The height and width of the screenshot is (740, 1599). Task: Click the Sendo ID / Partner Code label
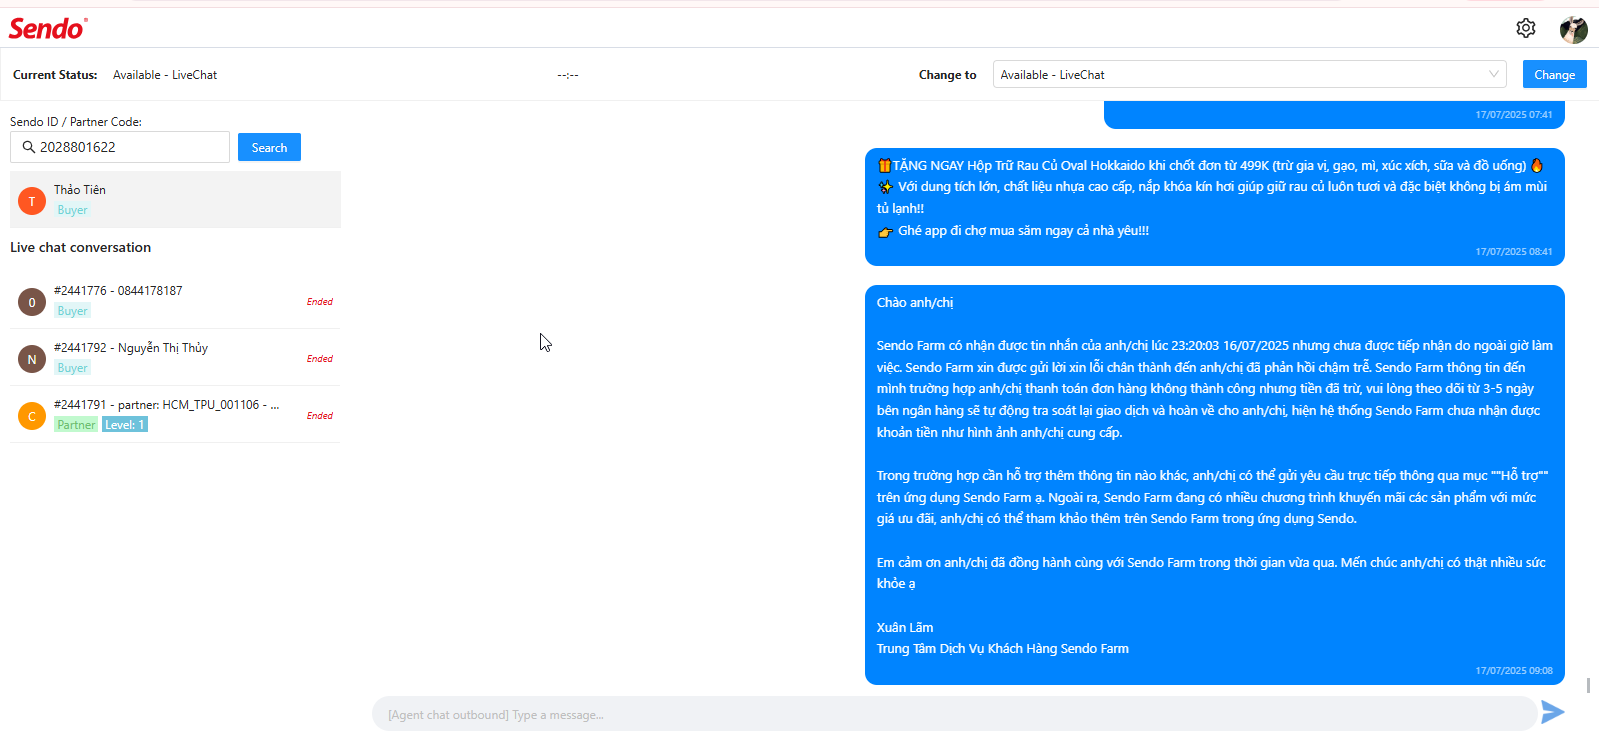coord(76,122)
